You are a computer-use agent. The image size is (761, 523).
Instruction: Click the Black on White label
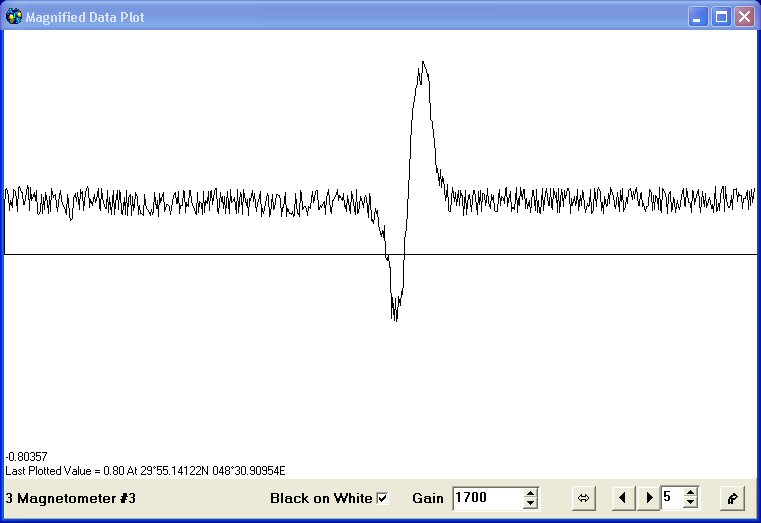click(x=321, y=498)
